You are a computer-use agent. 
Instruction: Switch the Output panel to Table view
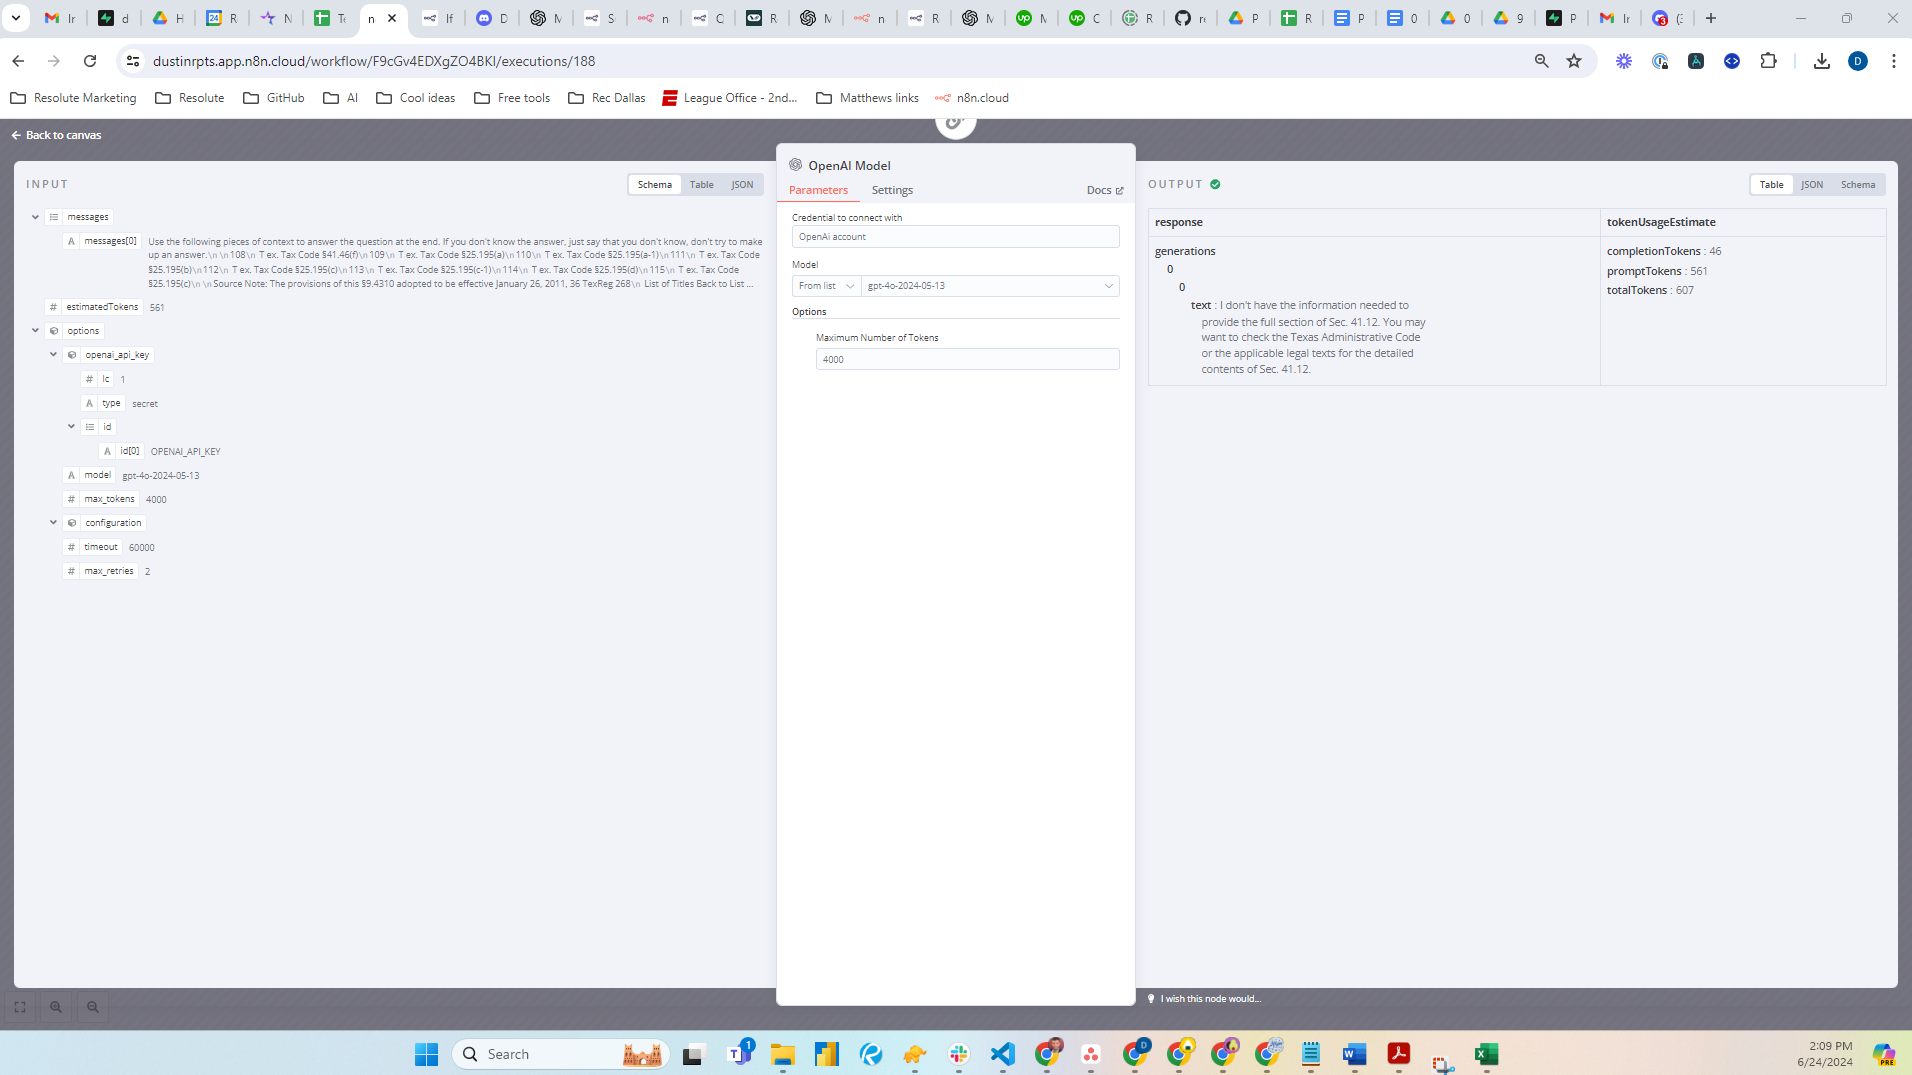pos(1771,185)
